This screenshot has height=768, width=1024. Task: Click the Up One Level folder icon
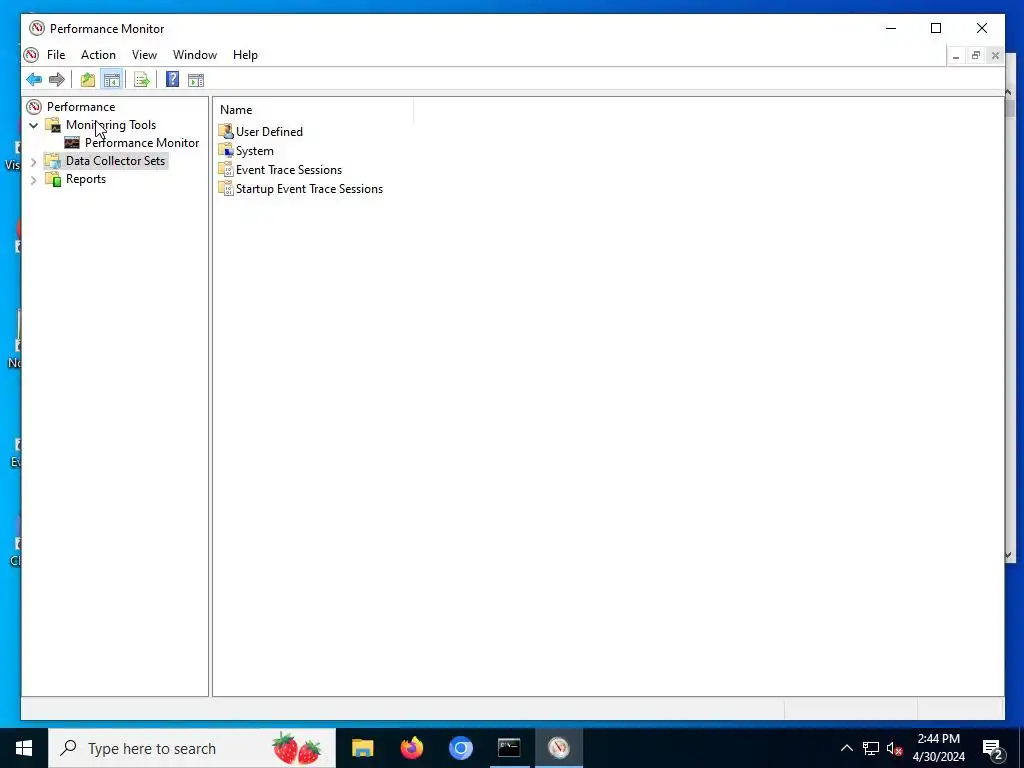tap(88, 80)
